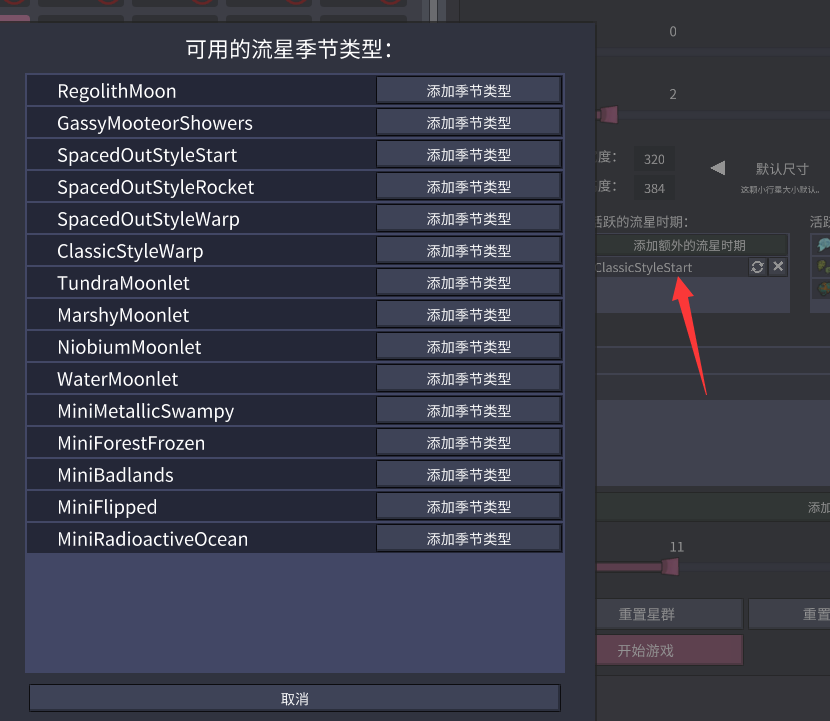The image size is (830, 721).
Task: Click the pink slider below the number 2
Action: tap(608, 115)
